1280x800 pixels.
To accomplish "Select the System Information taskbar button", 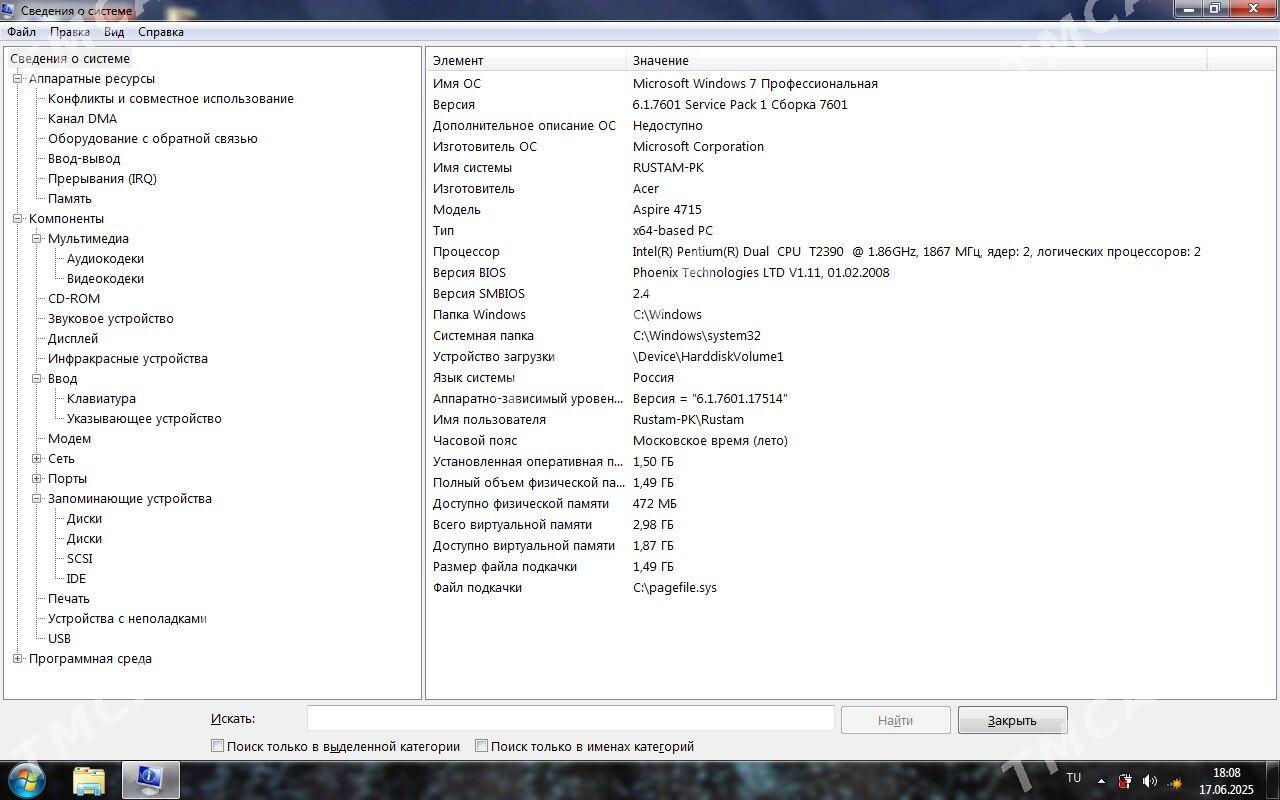I will point(150,780).
